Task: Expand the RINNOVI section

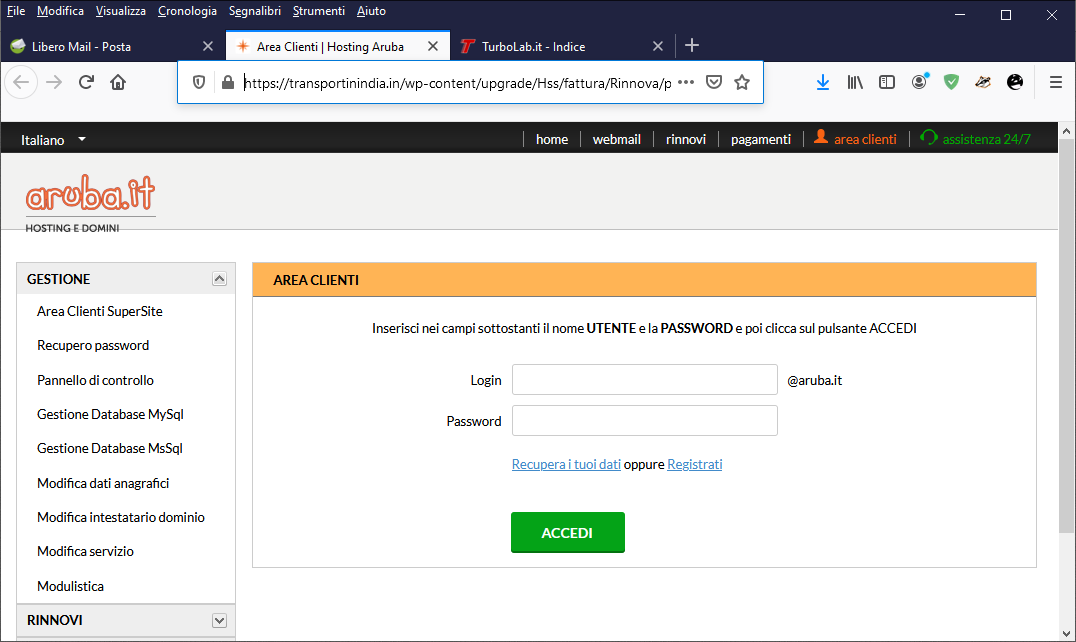Action: point(219,621)
